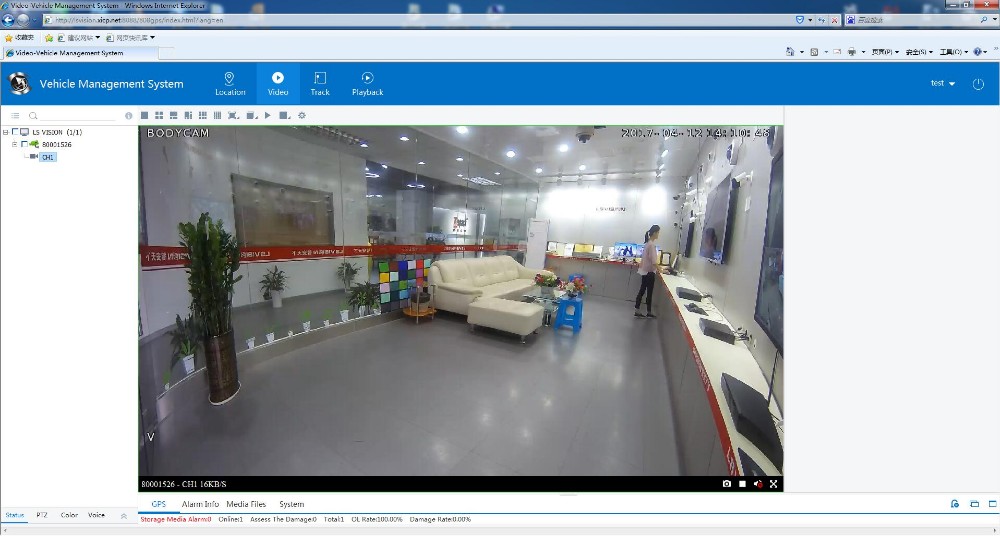Click Storage Media Alarm status text

click(176, 519)
